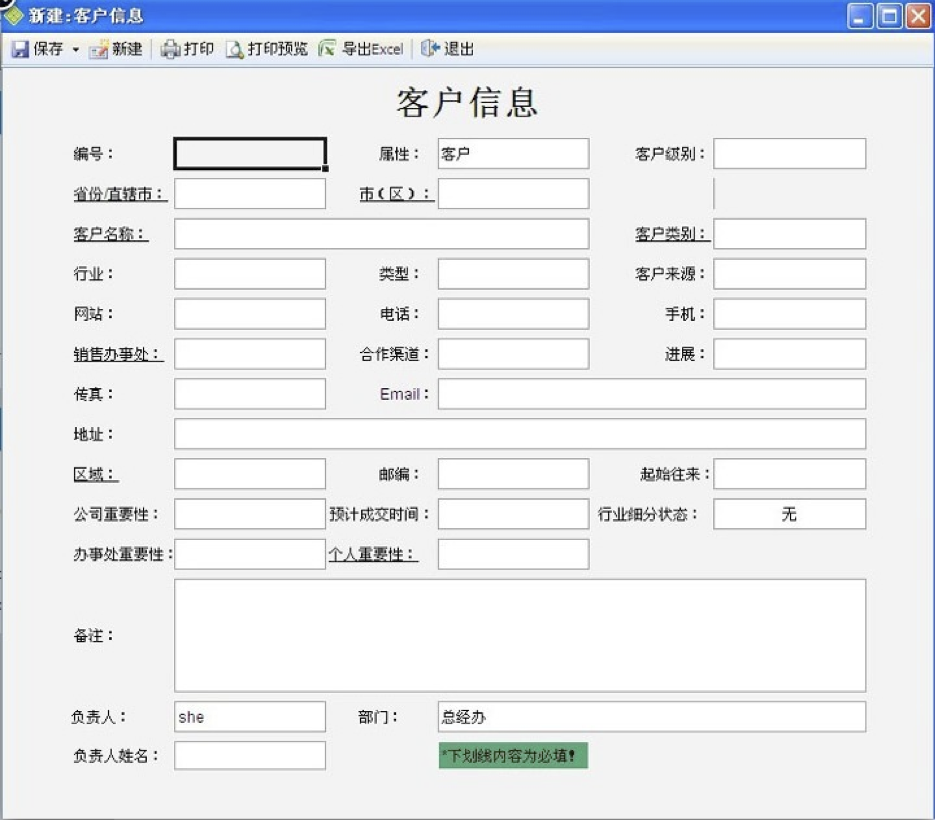Click the 预计成交时间 field

coord(513,514)
